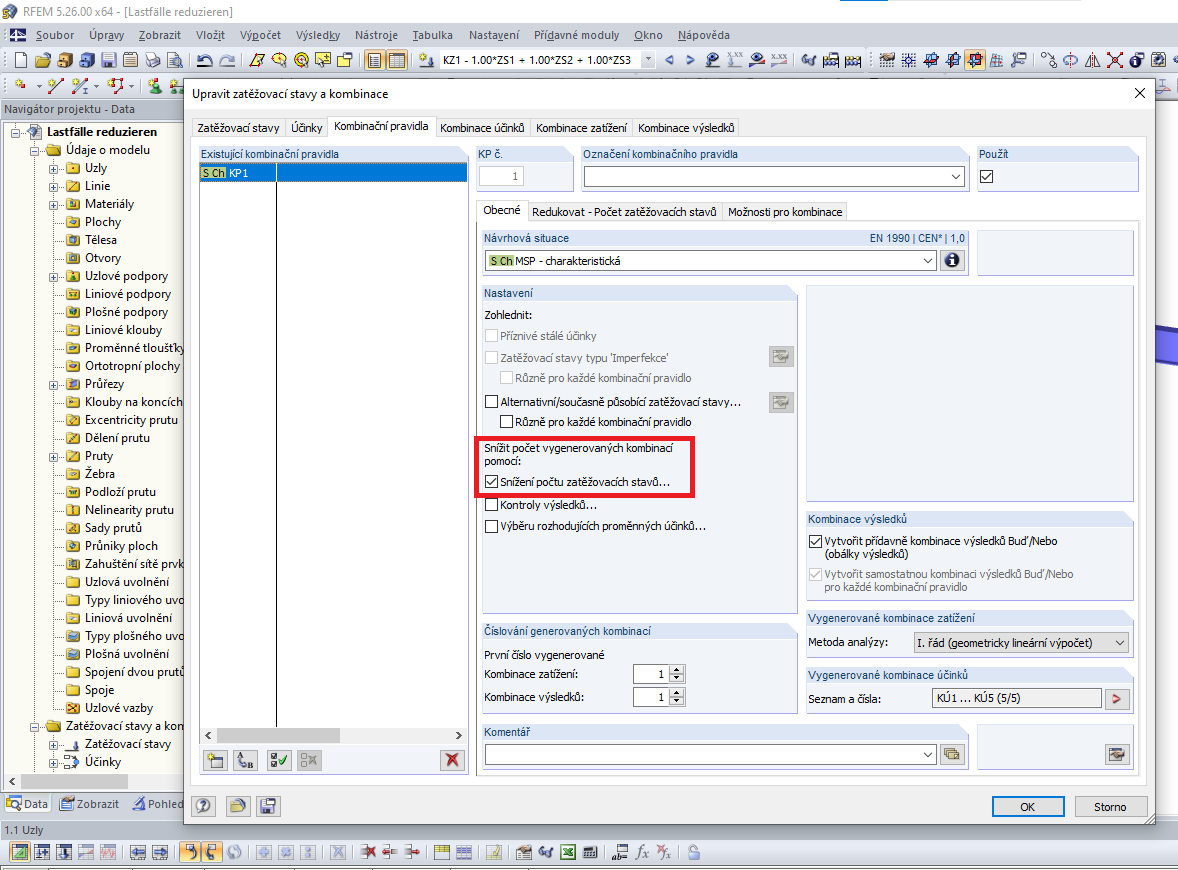Image resolution: width=1178 pixels, height=870 pixels.
Task: Expand the Uzly tree node
Action: click(53, 169)
